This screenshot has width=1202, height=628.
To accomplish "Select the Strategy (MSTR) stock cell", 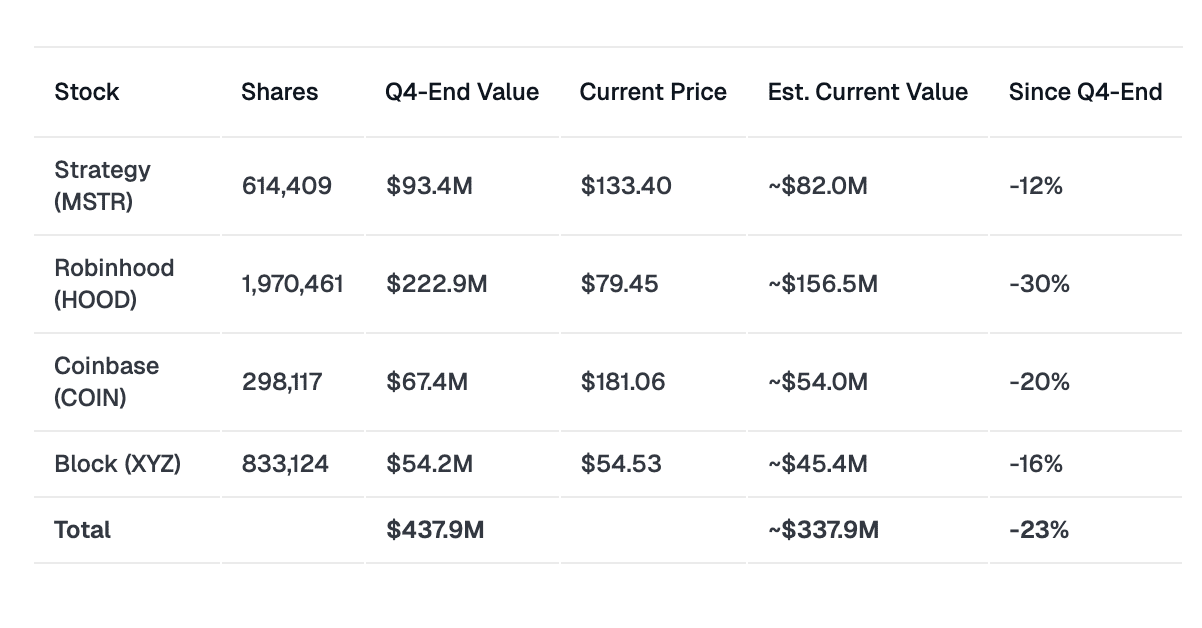I will pos(102,185).
